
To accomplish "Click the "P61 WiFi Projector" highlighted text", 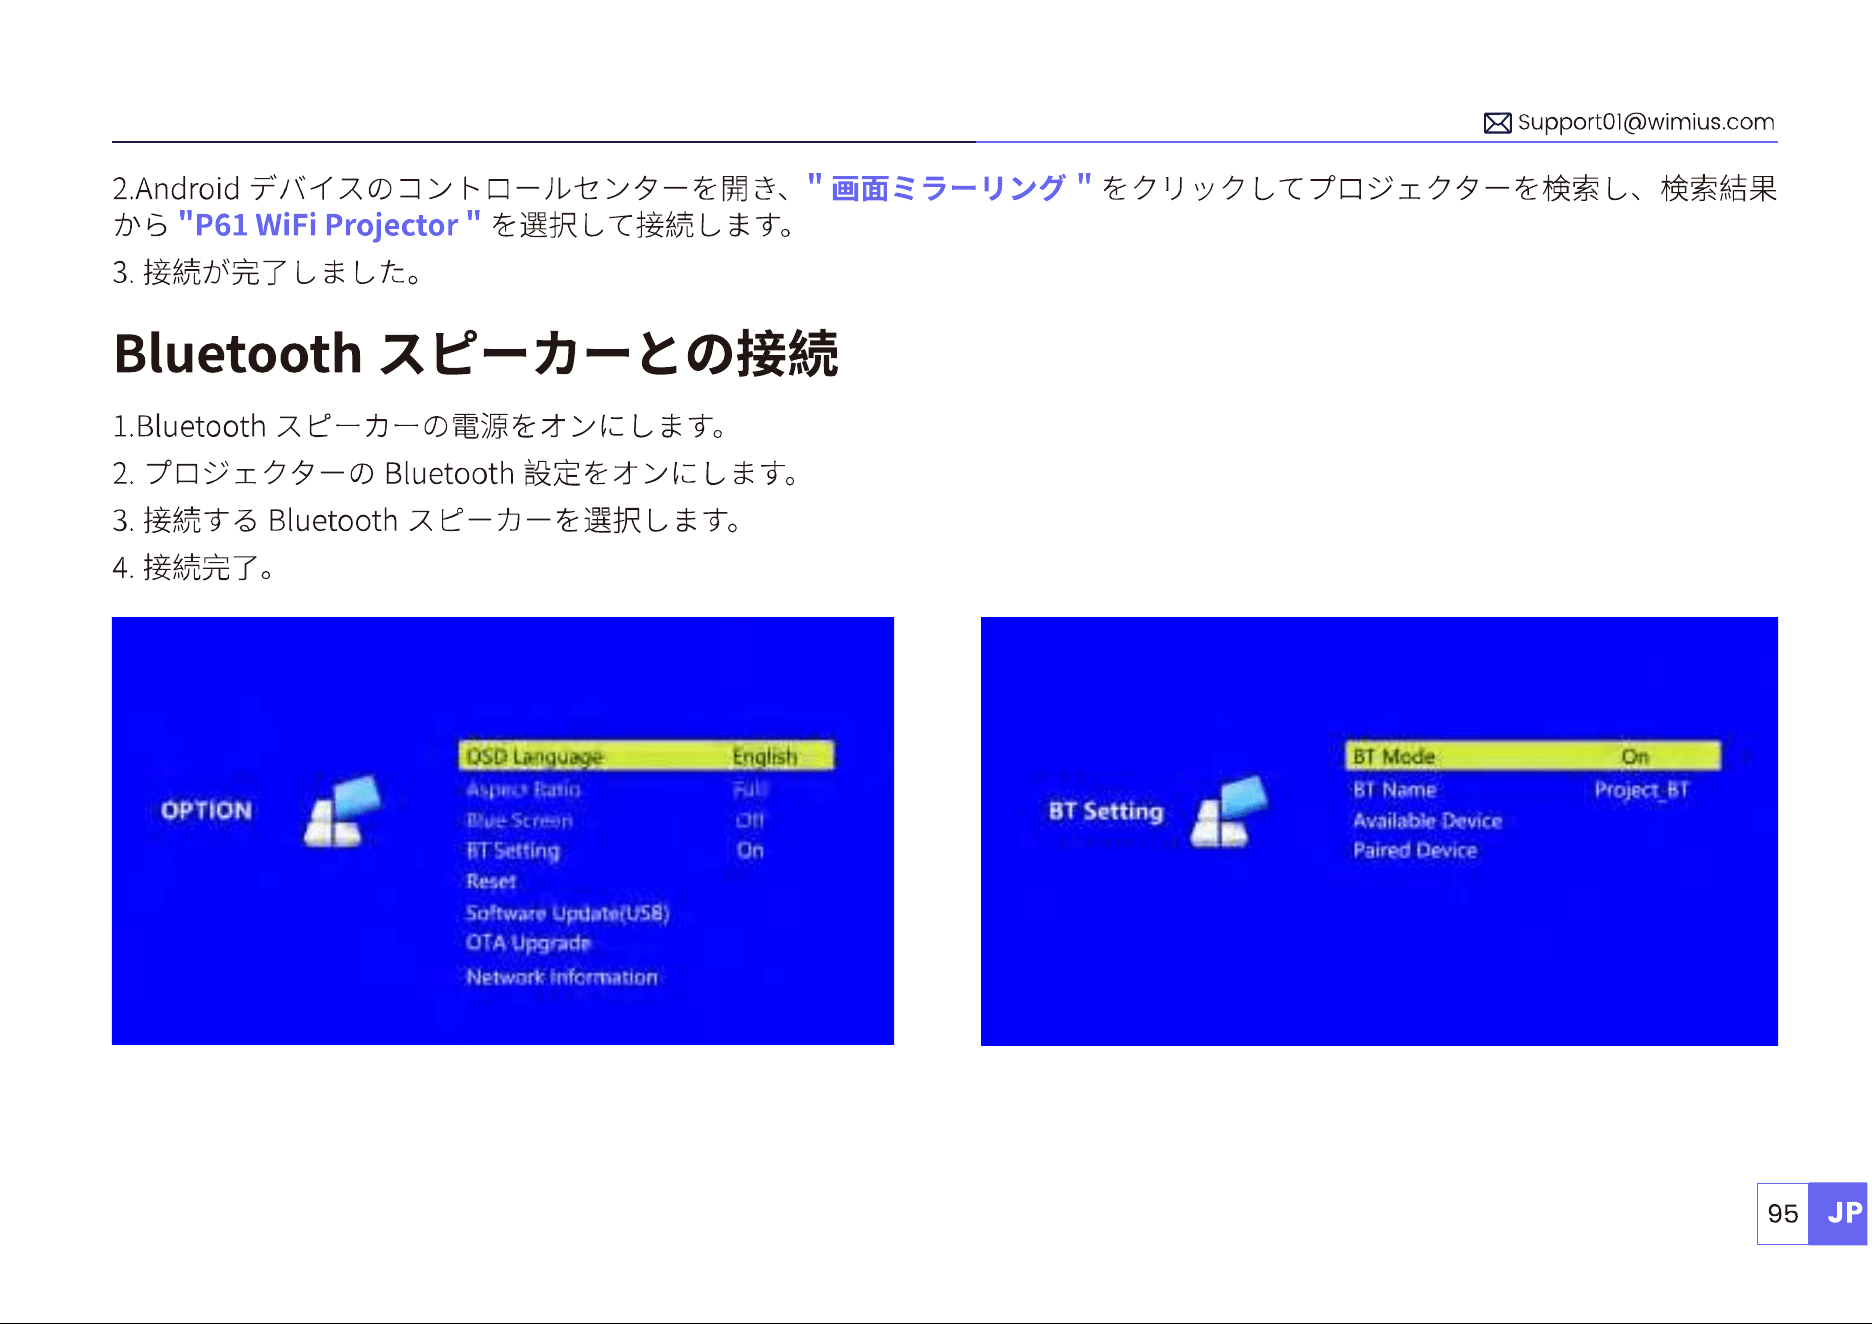I will (x=329, y=225).
